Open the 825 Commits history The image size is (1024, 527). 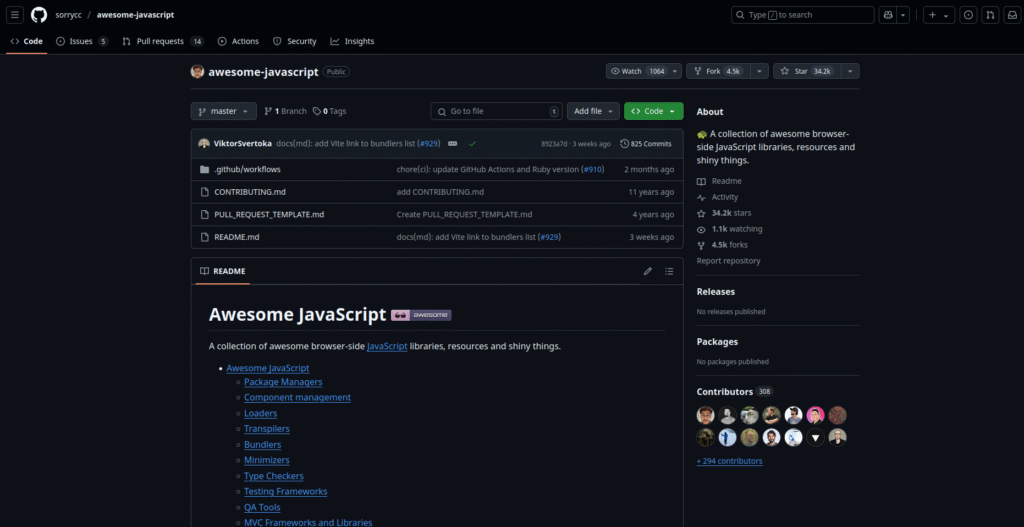646,144
